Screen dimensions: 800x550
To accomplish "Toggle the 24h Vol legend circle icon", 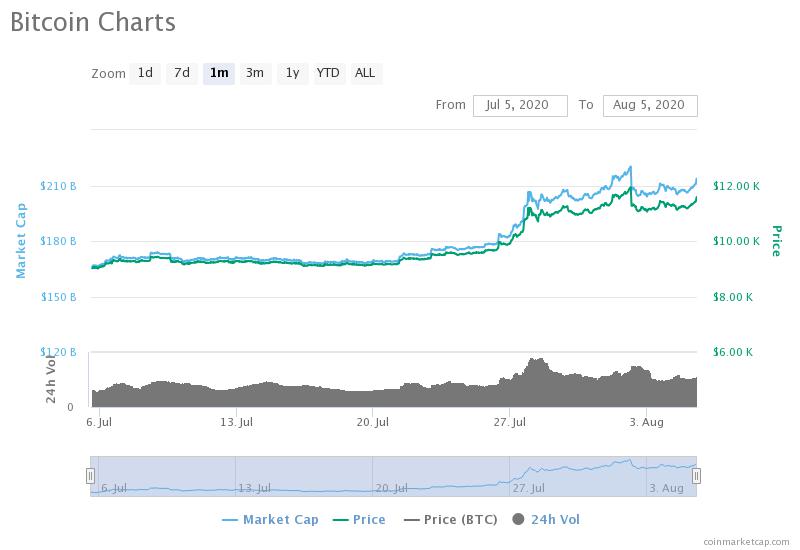I will (518, 519).
